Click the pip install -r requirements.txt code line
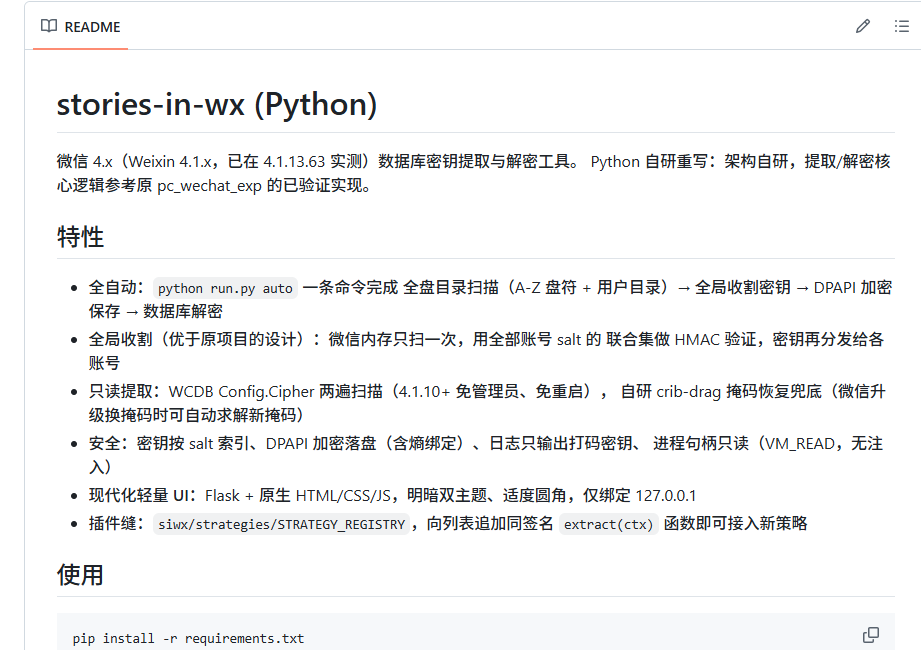Viewport: 921px width, 650px height. 189,638
